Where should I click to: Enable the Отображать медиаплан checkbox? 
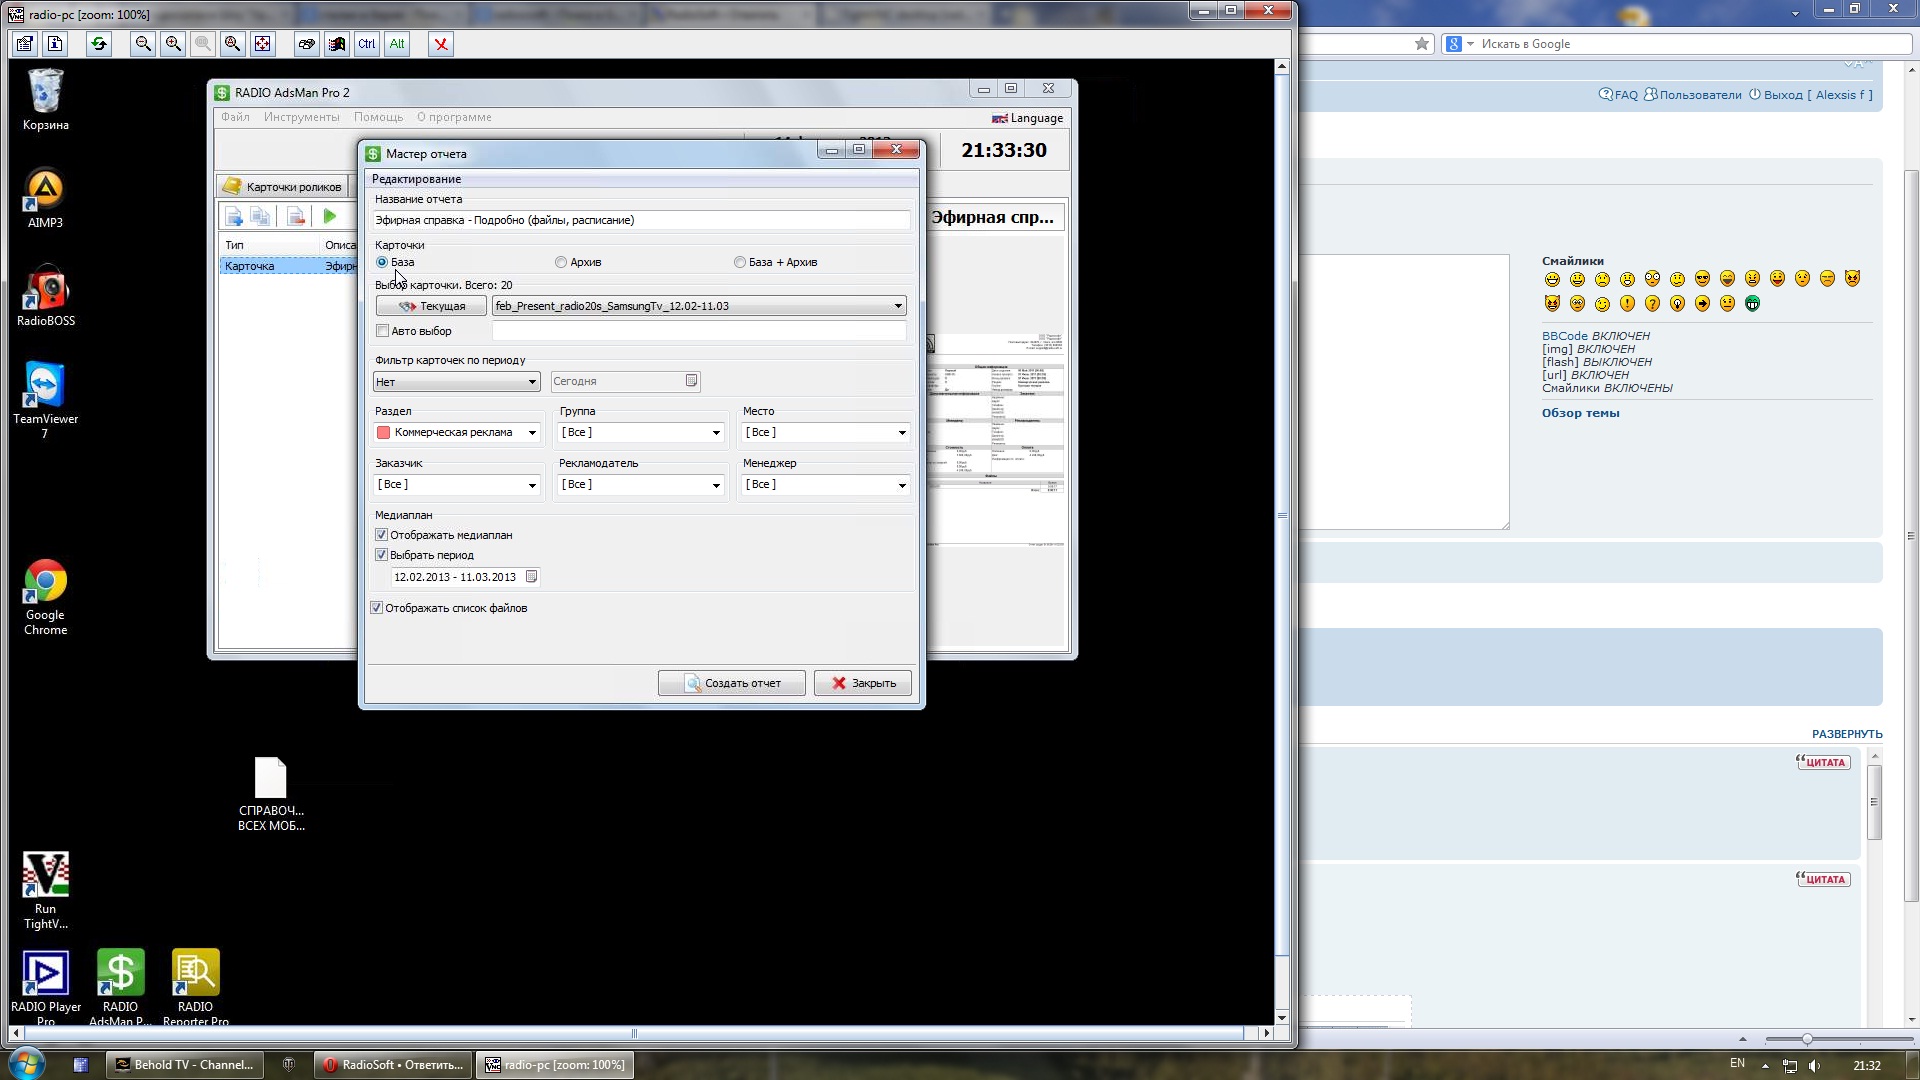pyautogui.click(x=381, y=534)
